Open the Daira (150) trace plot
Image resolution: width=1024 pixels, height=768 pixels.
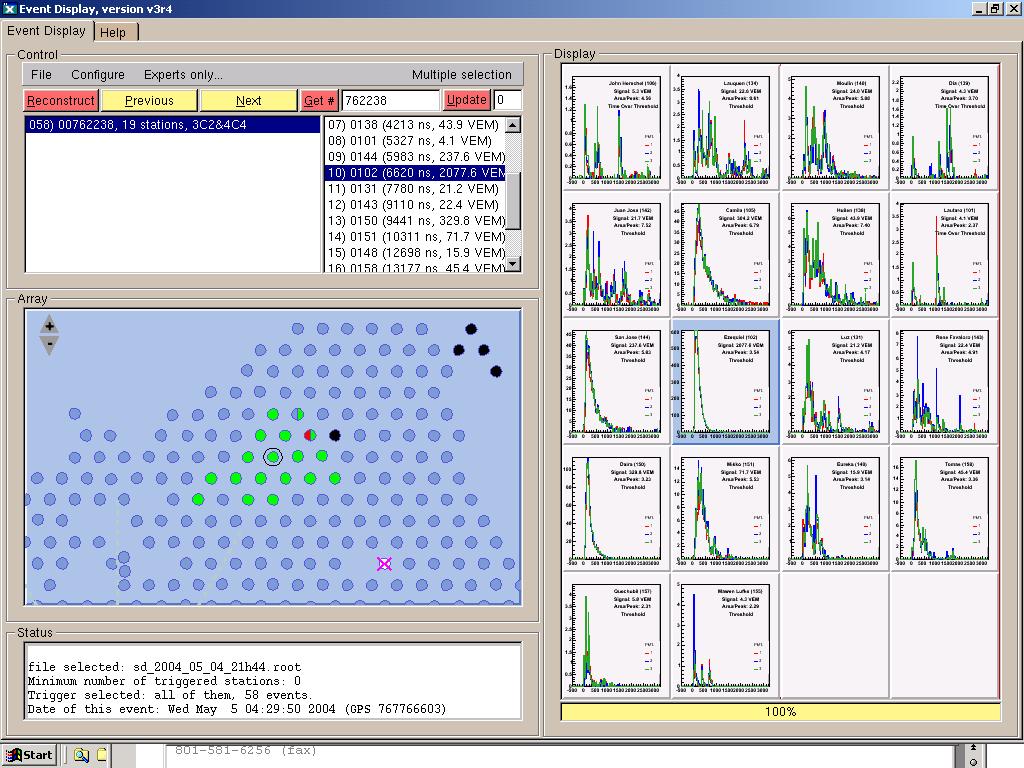tap(615, 508)
